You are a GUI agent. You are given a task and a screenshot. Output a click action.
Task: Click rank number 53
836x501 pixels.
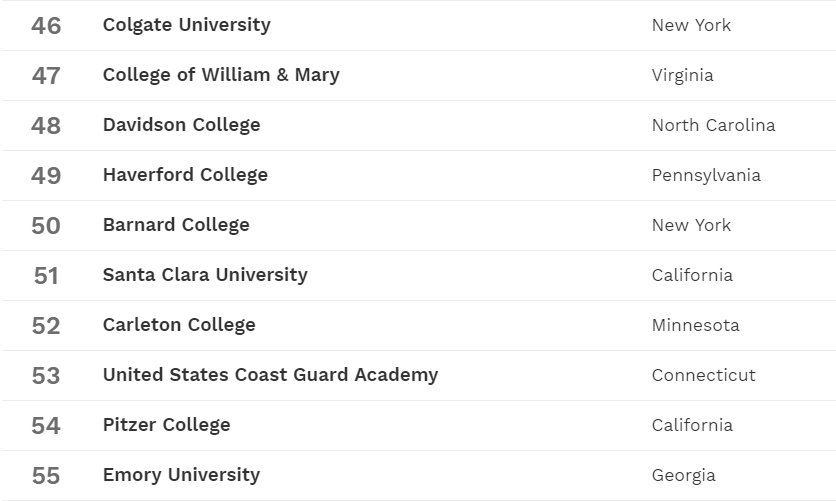[46, 375]
